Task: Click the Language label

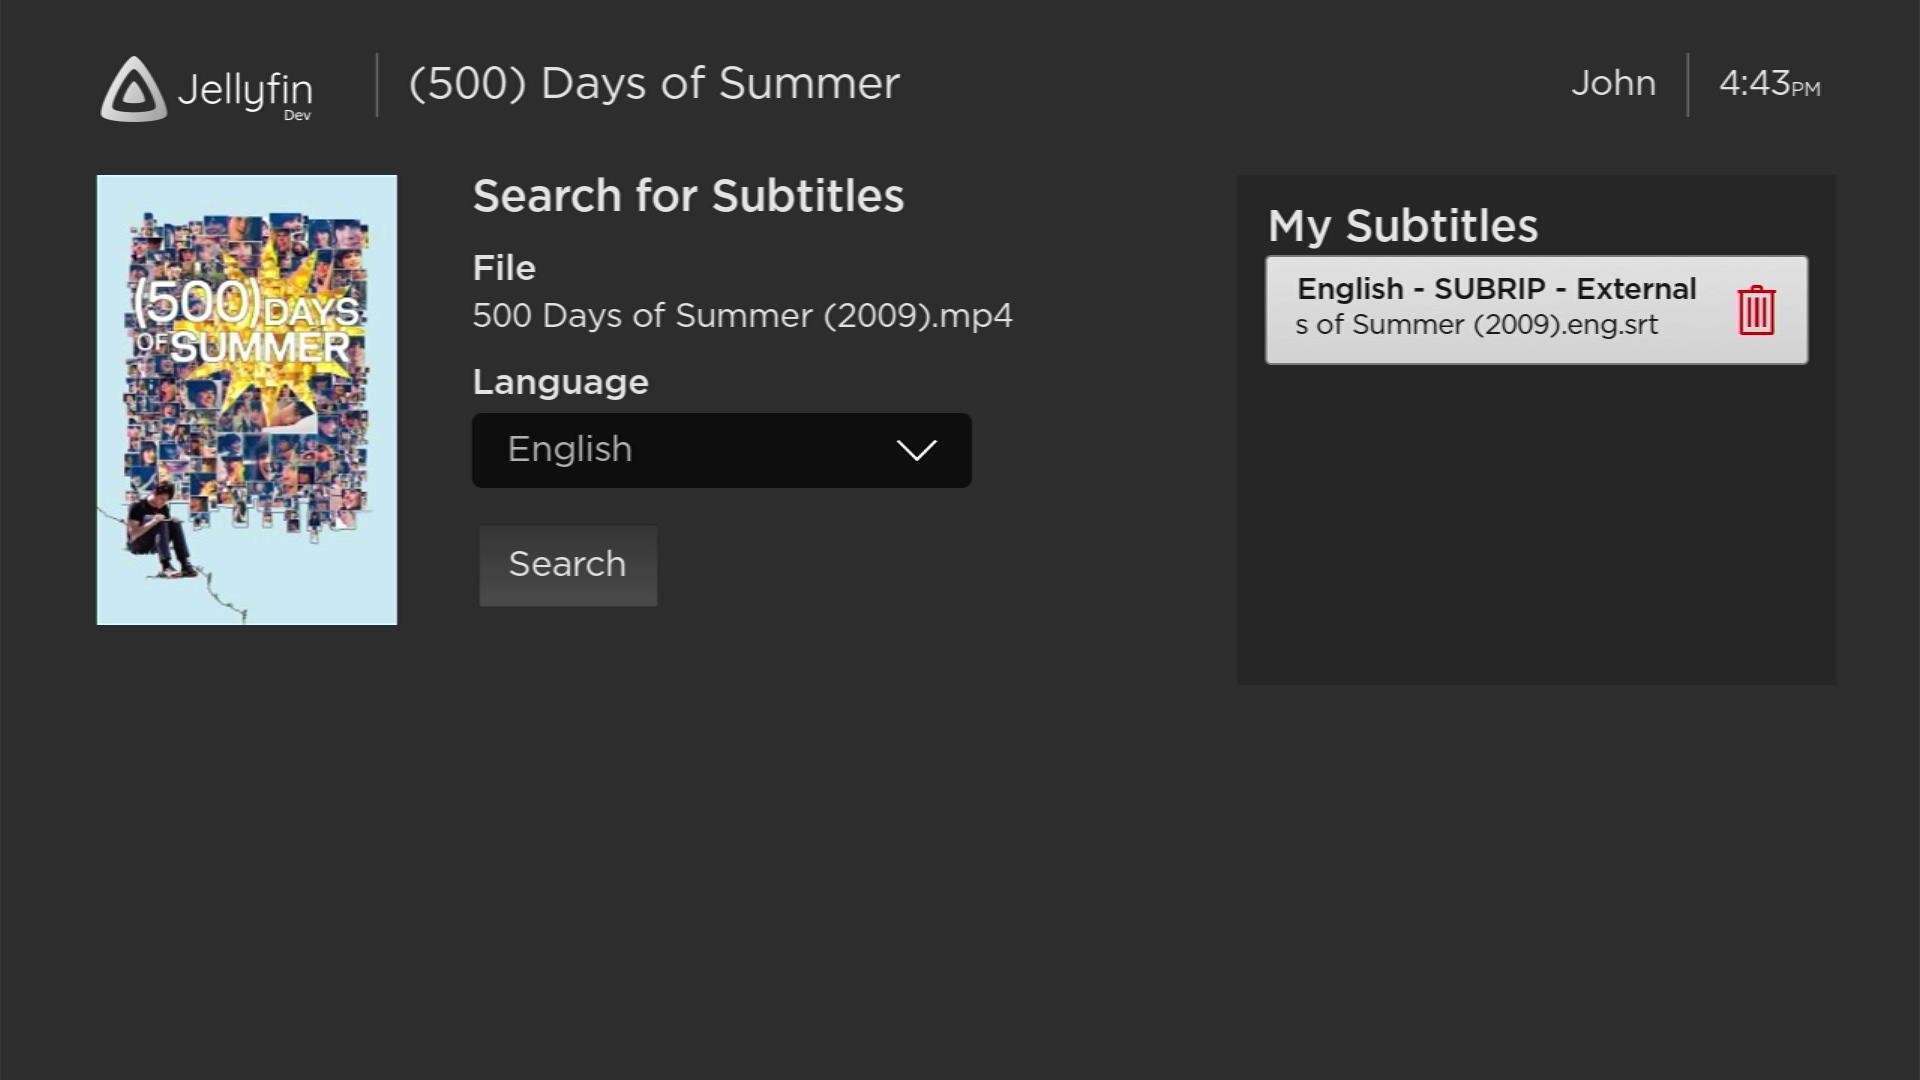Action: [x=560, y=382]
